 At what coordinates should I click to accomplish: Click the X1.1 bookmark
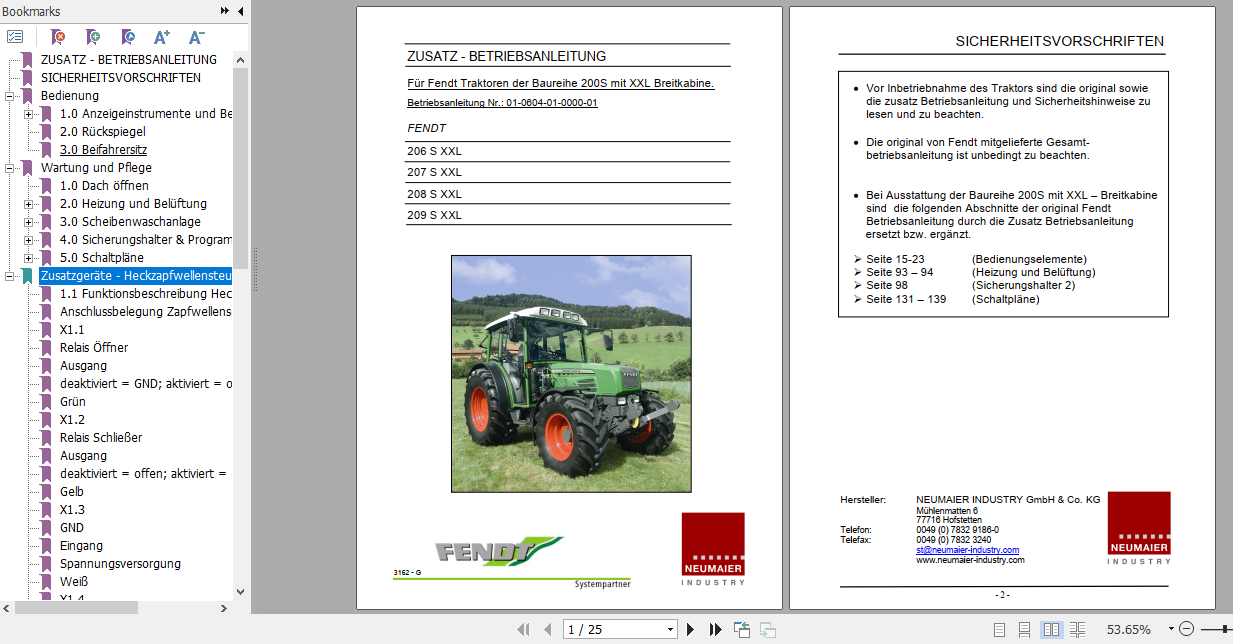pos(72,330)
